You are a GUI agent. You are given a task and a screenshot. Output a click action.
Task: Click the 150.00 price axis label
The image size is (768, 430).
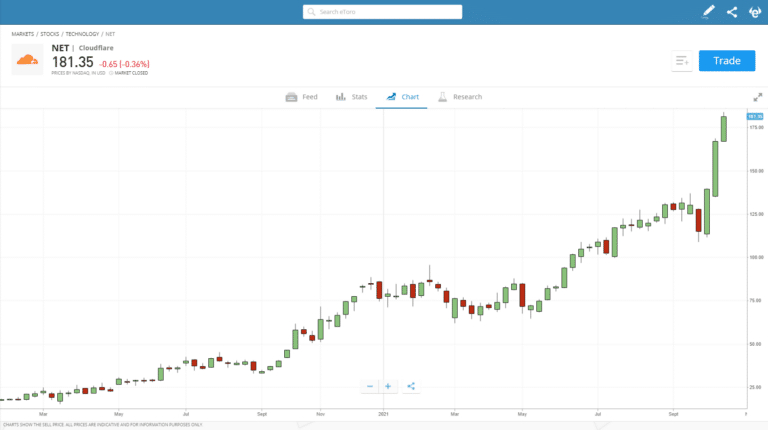click(756, 171)
